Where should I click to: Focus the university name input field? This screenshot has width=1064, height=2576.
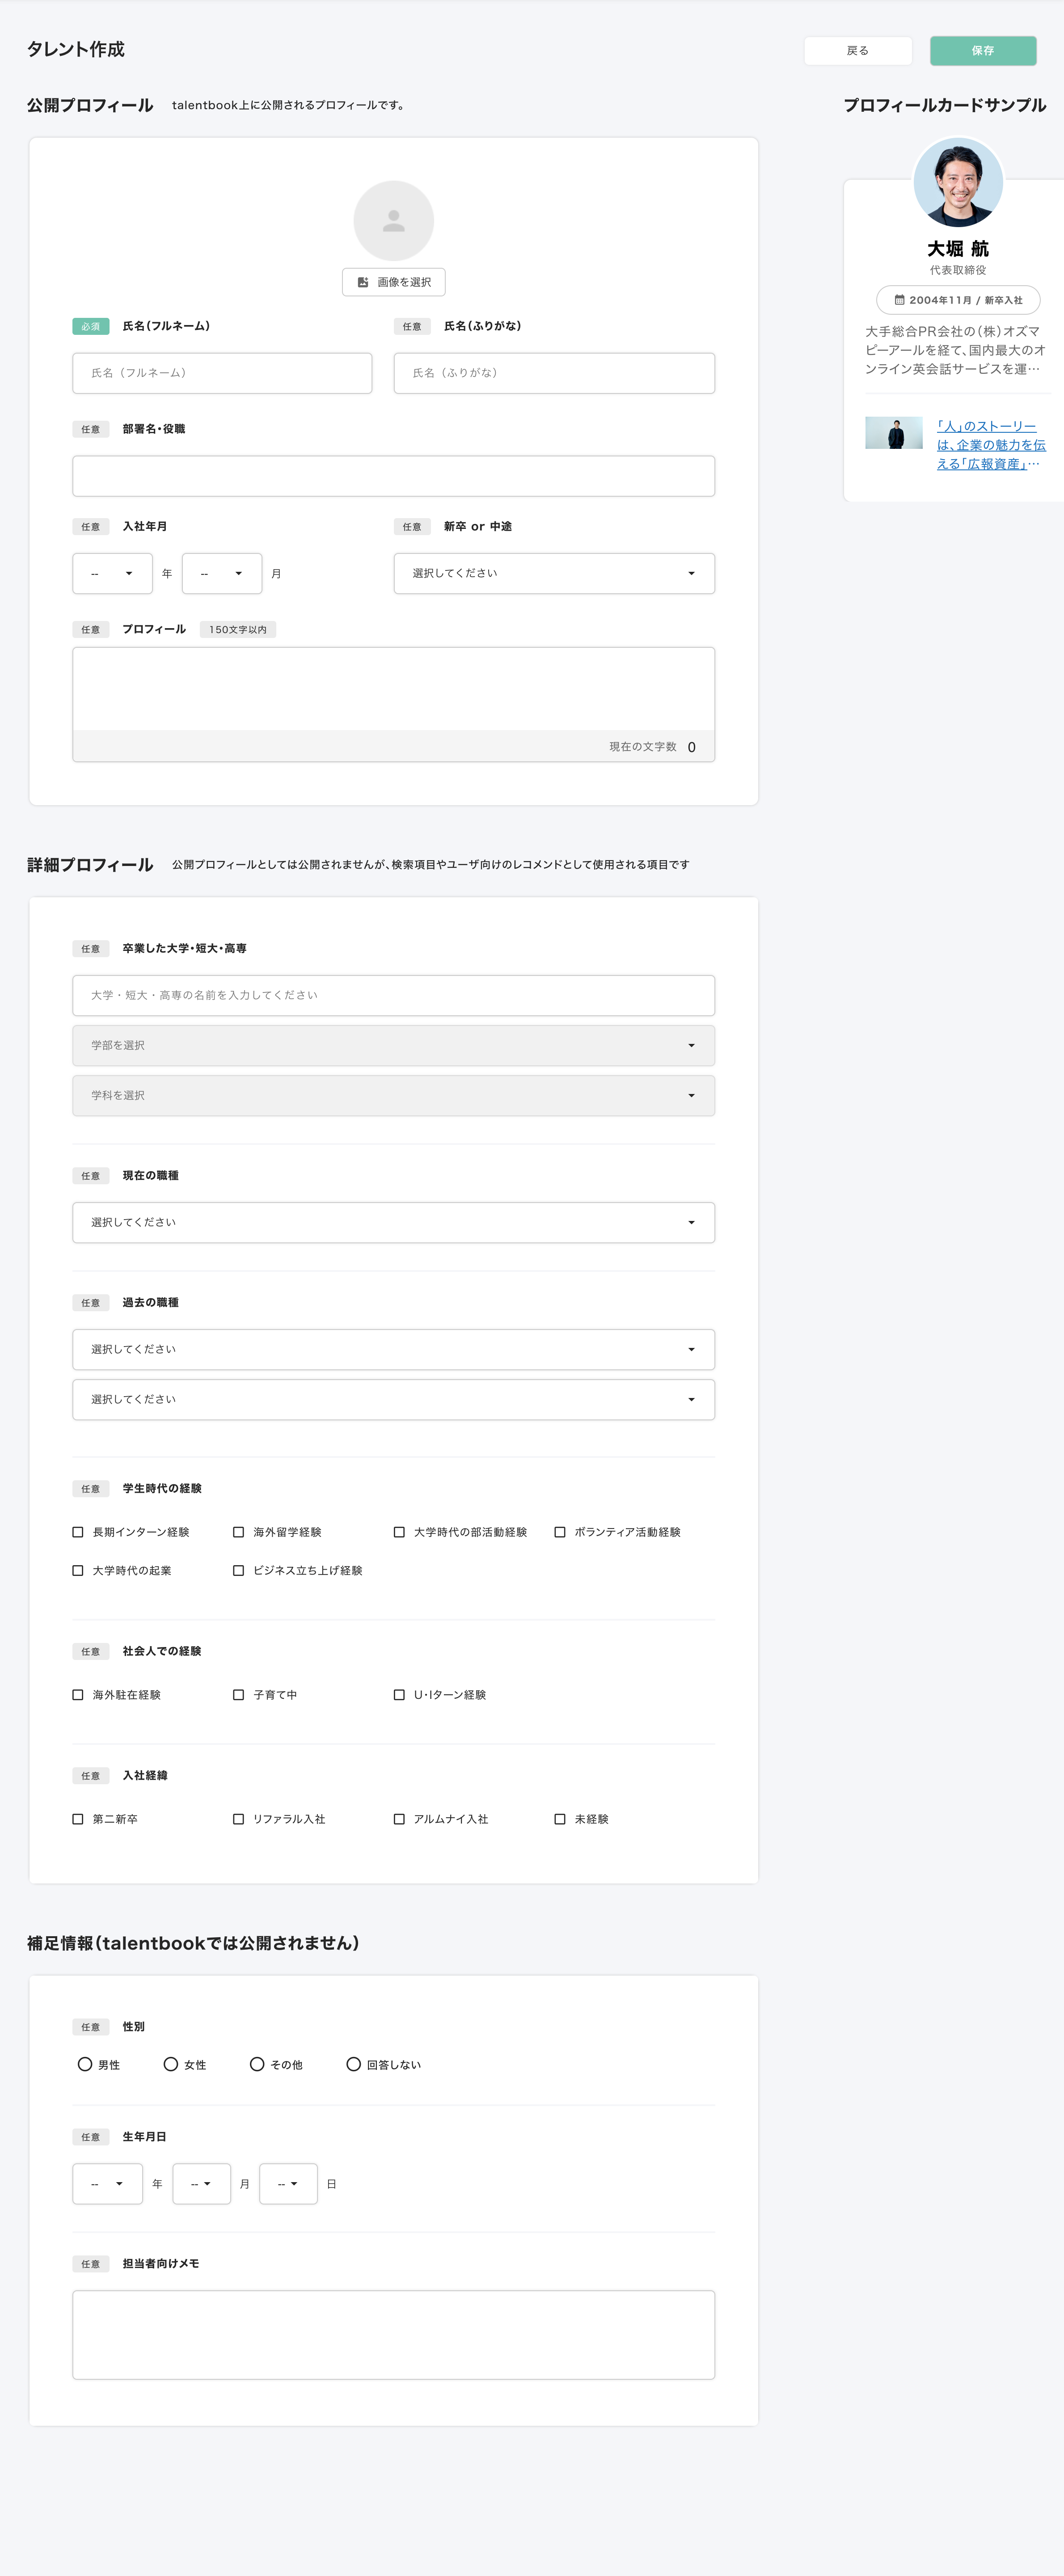394,996
